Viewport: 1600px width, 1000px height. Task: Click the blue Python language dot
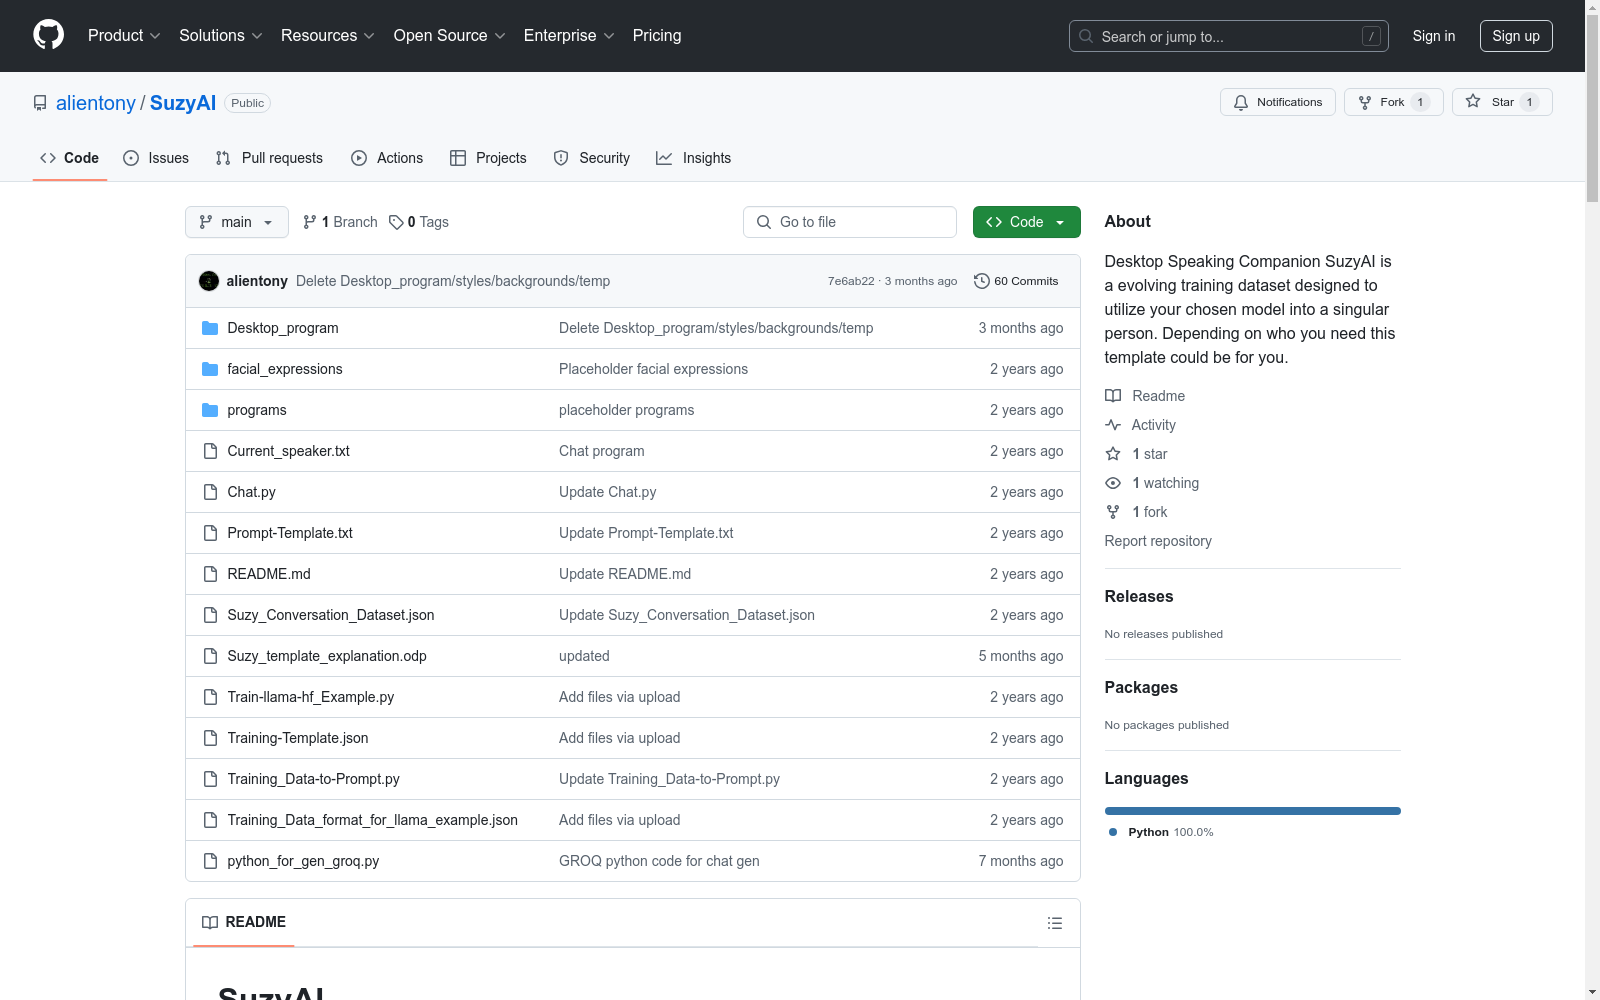coord(1113,832)
